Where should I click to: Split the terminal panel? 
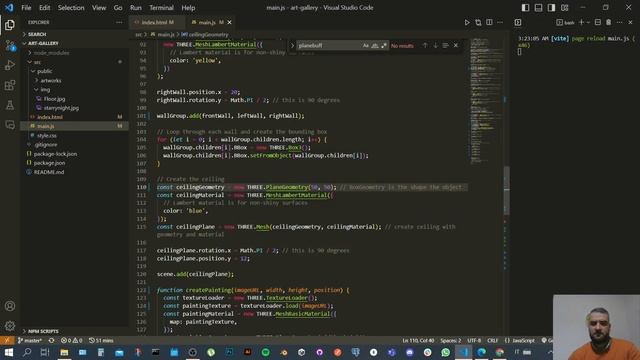tap(598, 22)
